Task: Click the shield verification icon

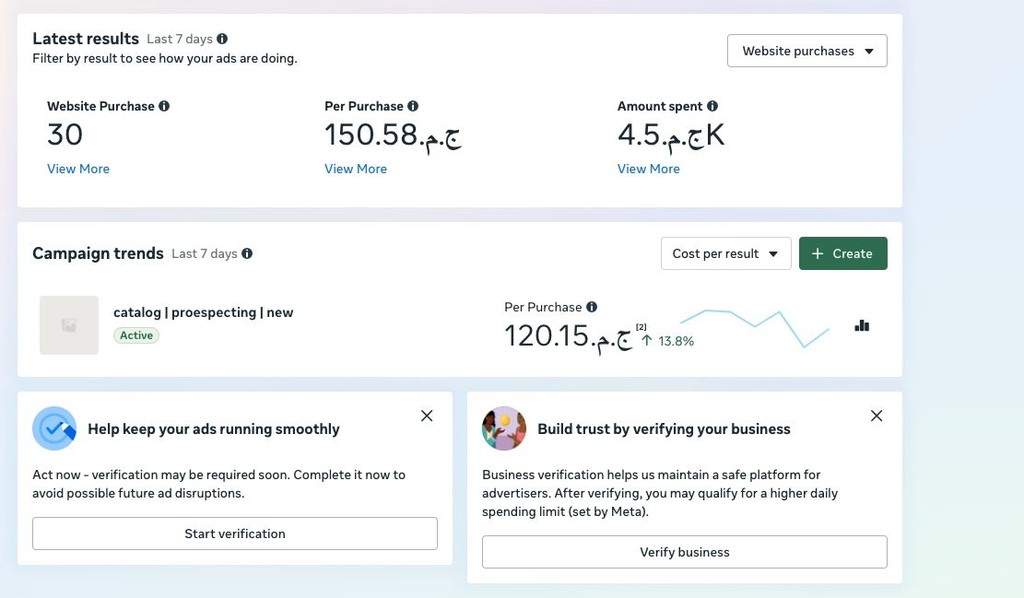Action: click(x=54, y=429)
